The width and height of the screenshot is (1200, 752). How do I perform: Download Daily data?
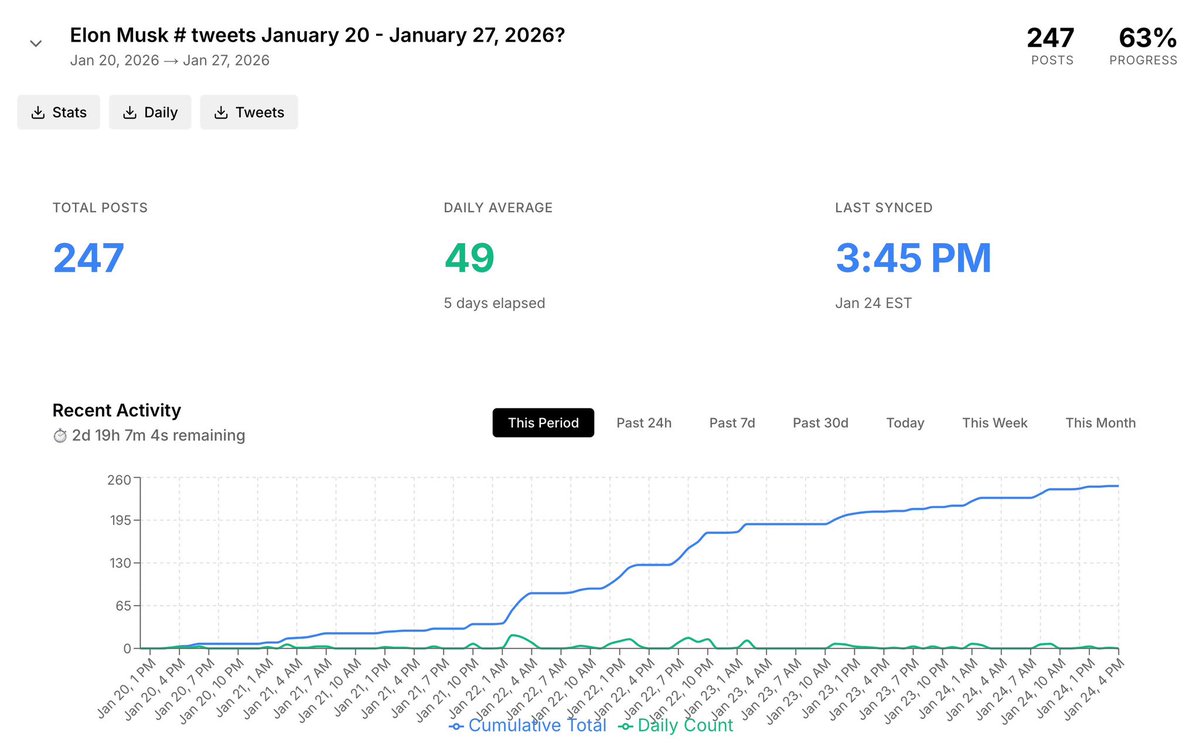click(x=150, y=112)
